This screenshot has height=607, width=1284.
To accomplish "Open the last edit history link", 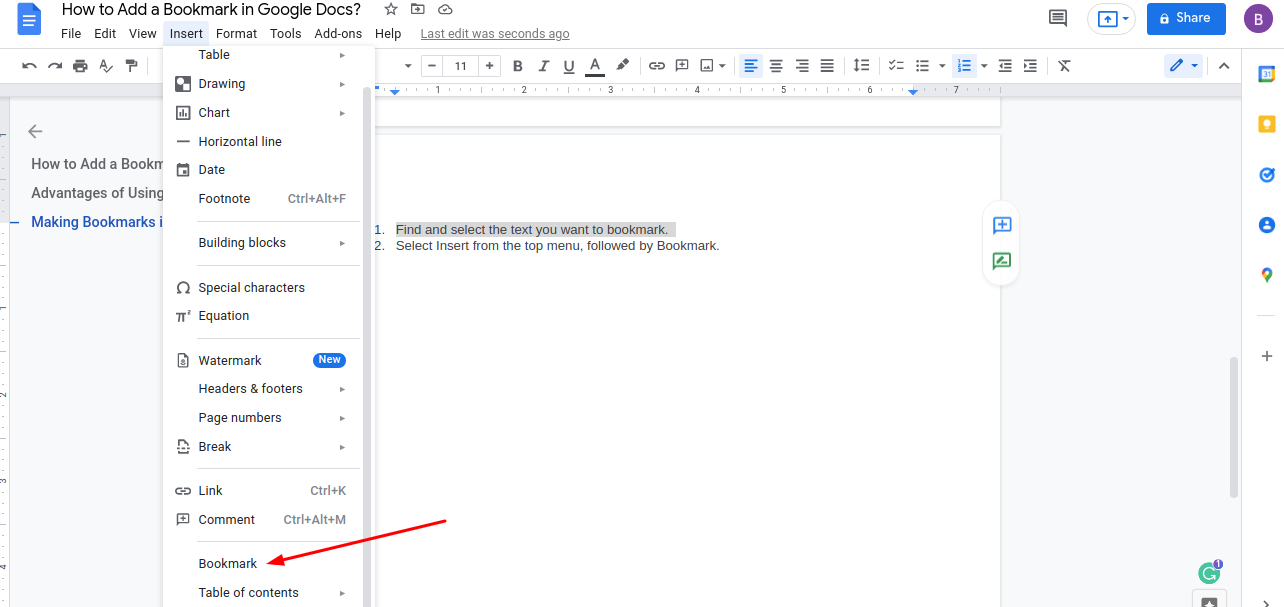I will point(495,34).
